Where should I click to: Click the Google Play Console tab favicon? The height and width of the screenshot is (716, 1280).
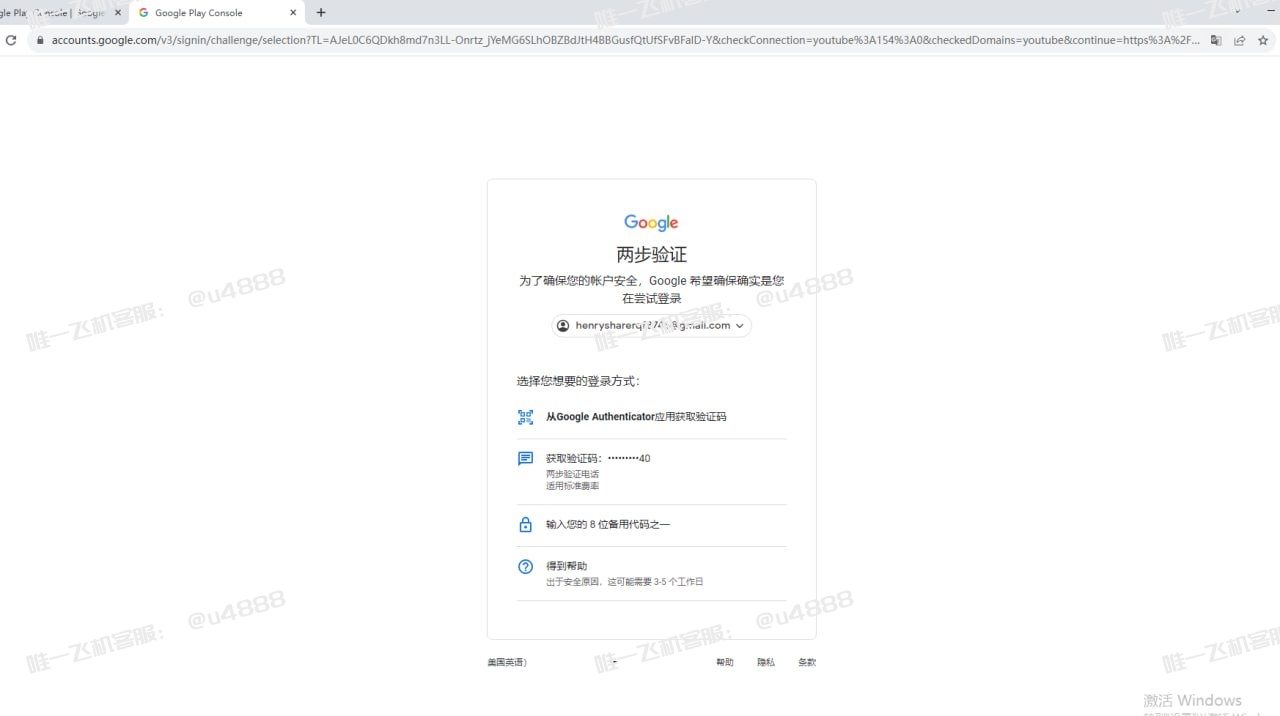tap(143, 13)
